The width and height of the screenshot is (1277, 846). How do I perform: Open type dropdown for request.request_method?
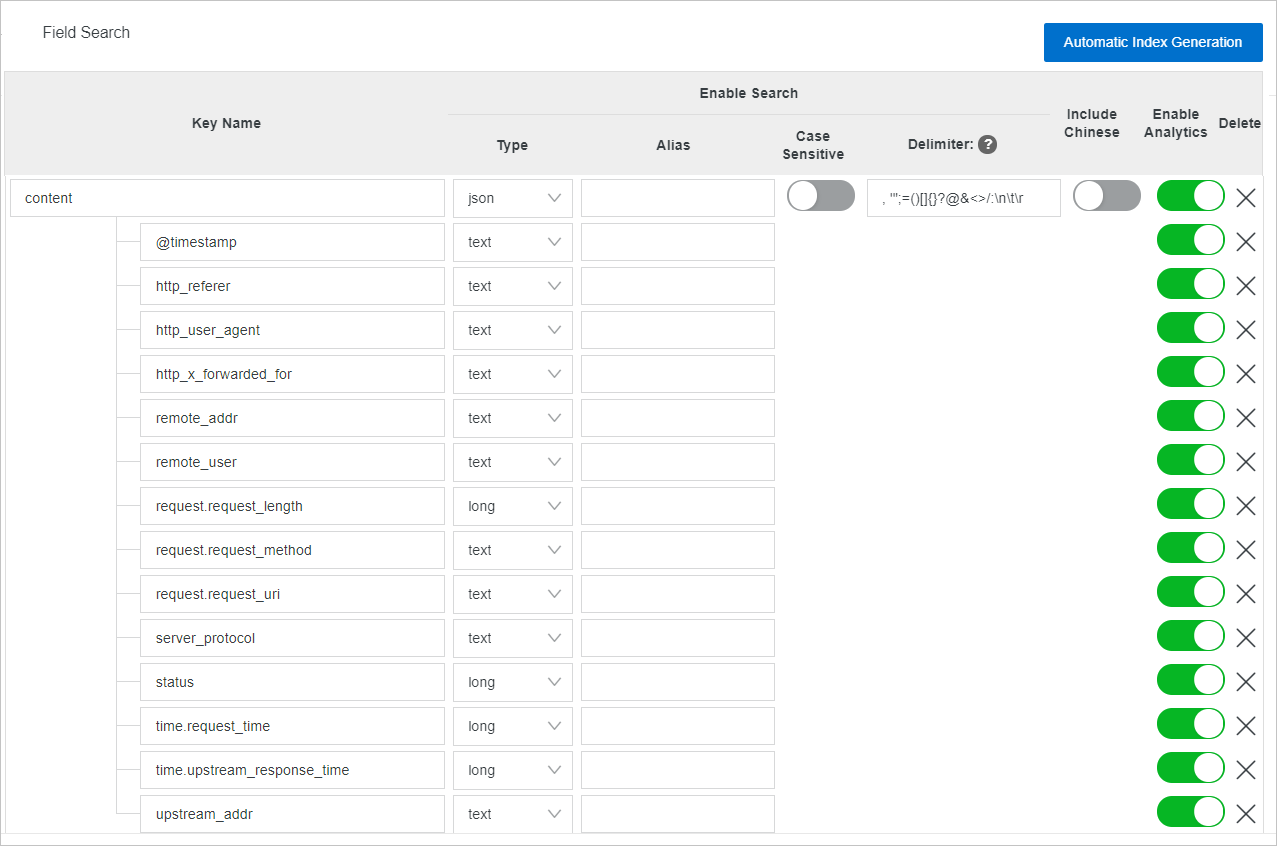pos(513,550)
